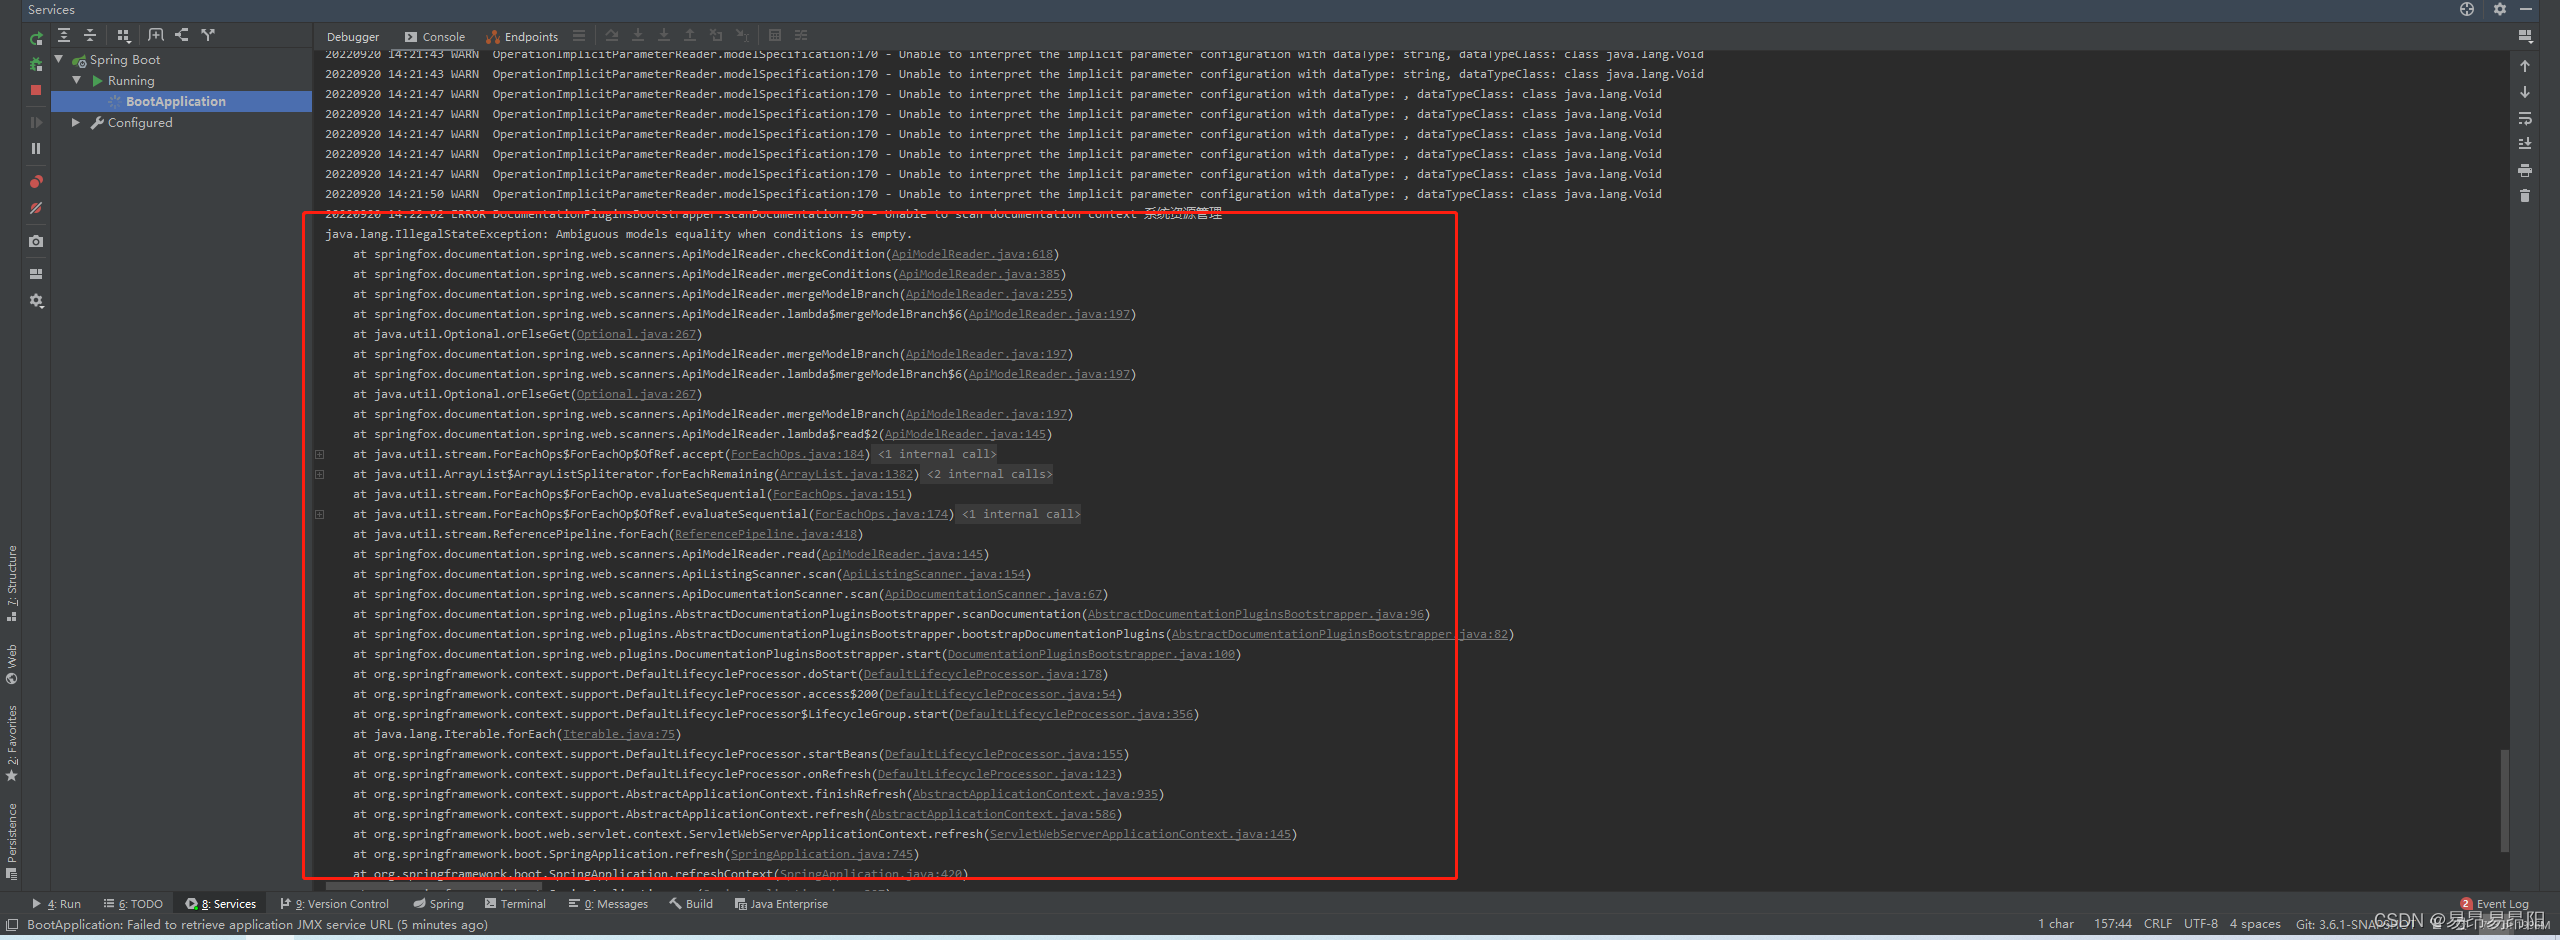This screenshot has height=940, width=2560.
Task: Switch to the Endpoints tab
Action: click(522, 37)
